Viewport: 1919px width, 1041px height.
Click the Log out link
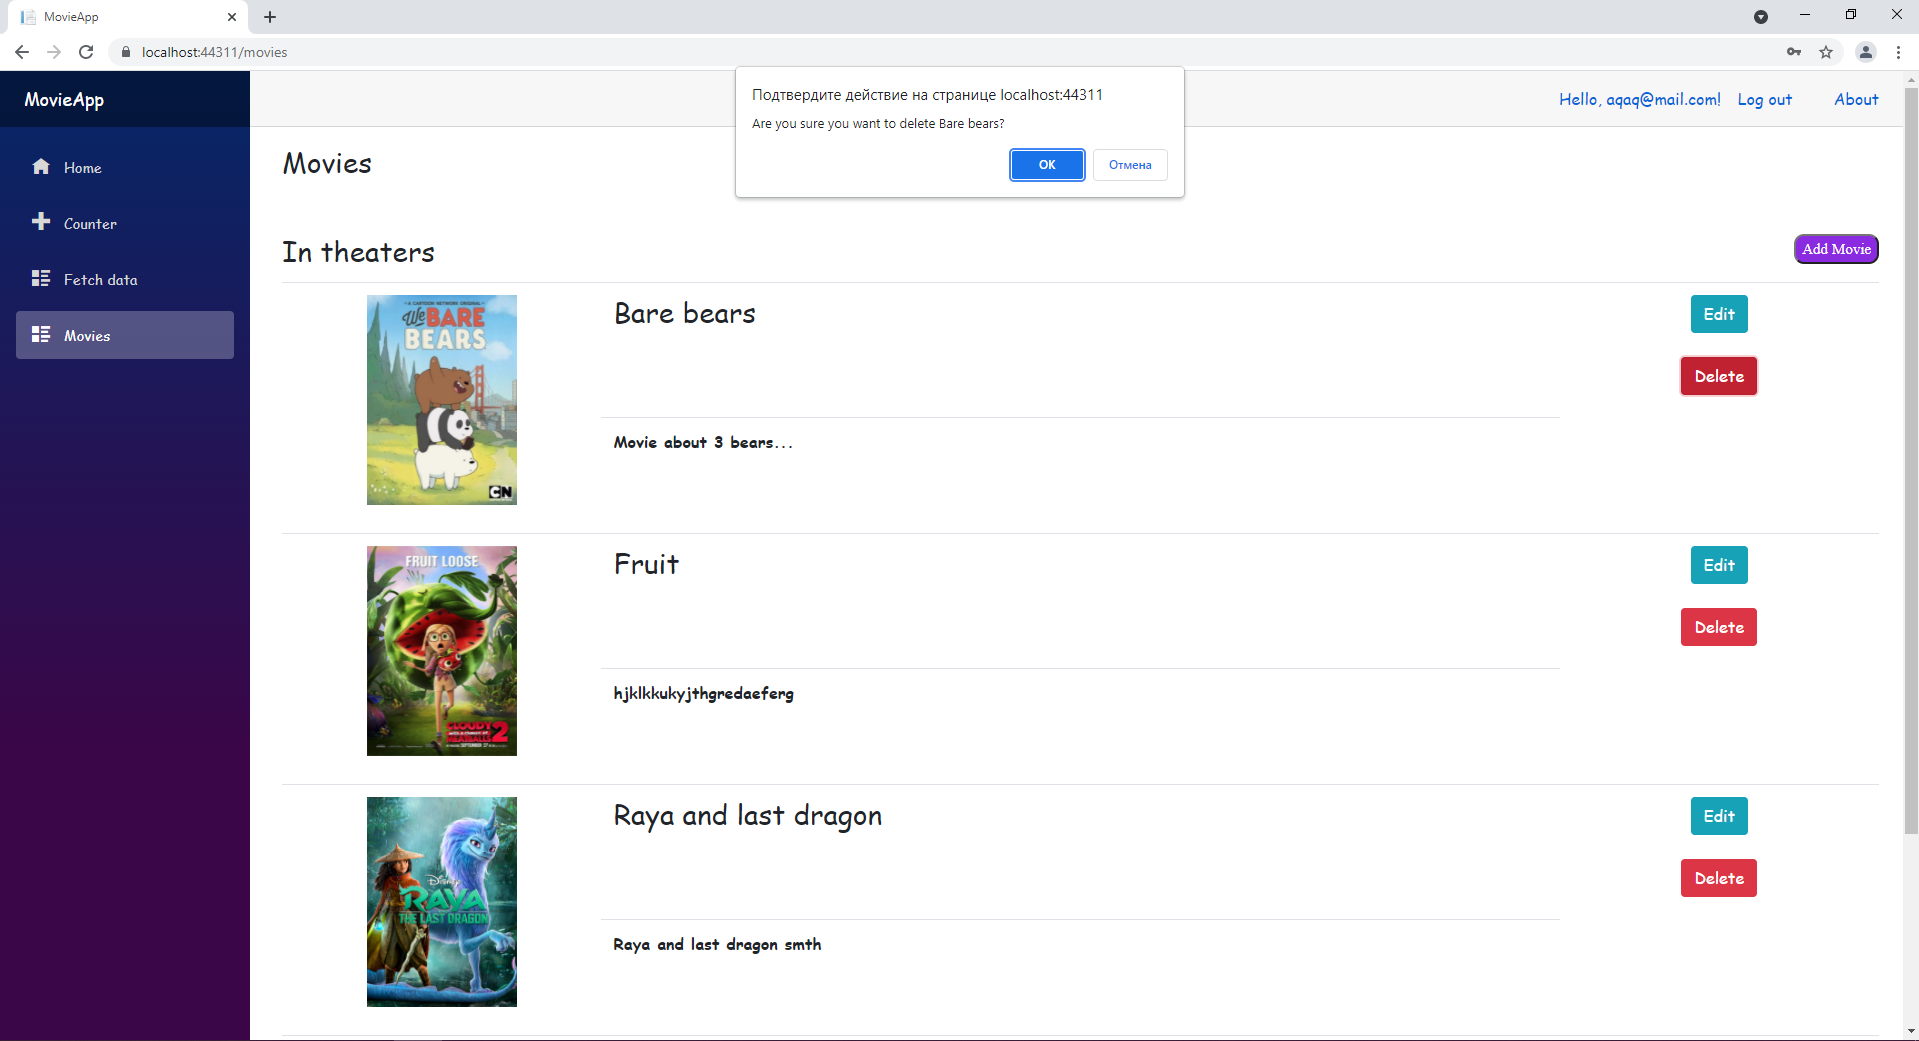tap(1765, 99)
